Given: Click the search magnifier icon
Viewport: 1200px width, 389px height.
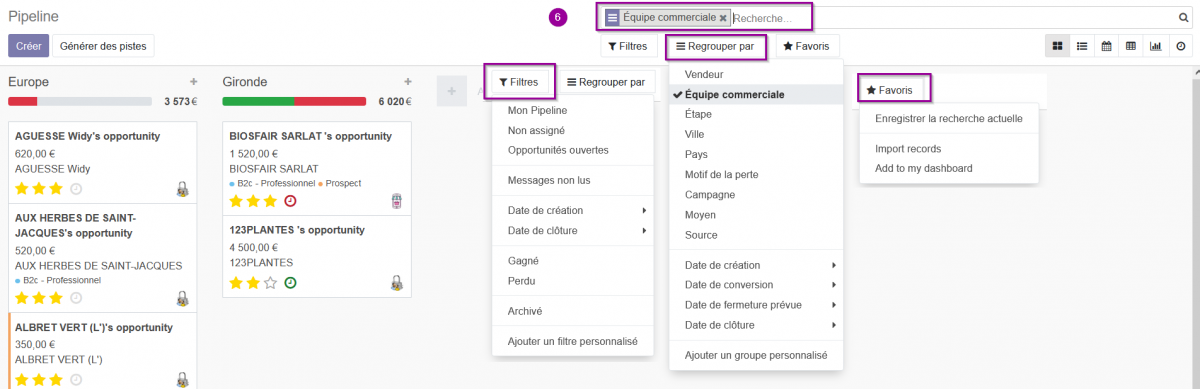Looking at the screenshot, I should pos(1183,17).
